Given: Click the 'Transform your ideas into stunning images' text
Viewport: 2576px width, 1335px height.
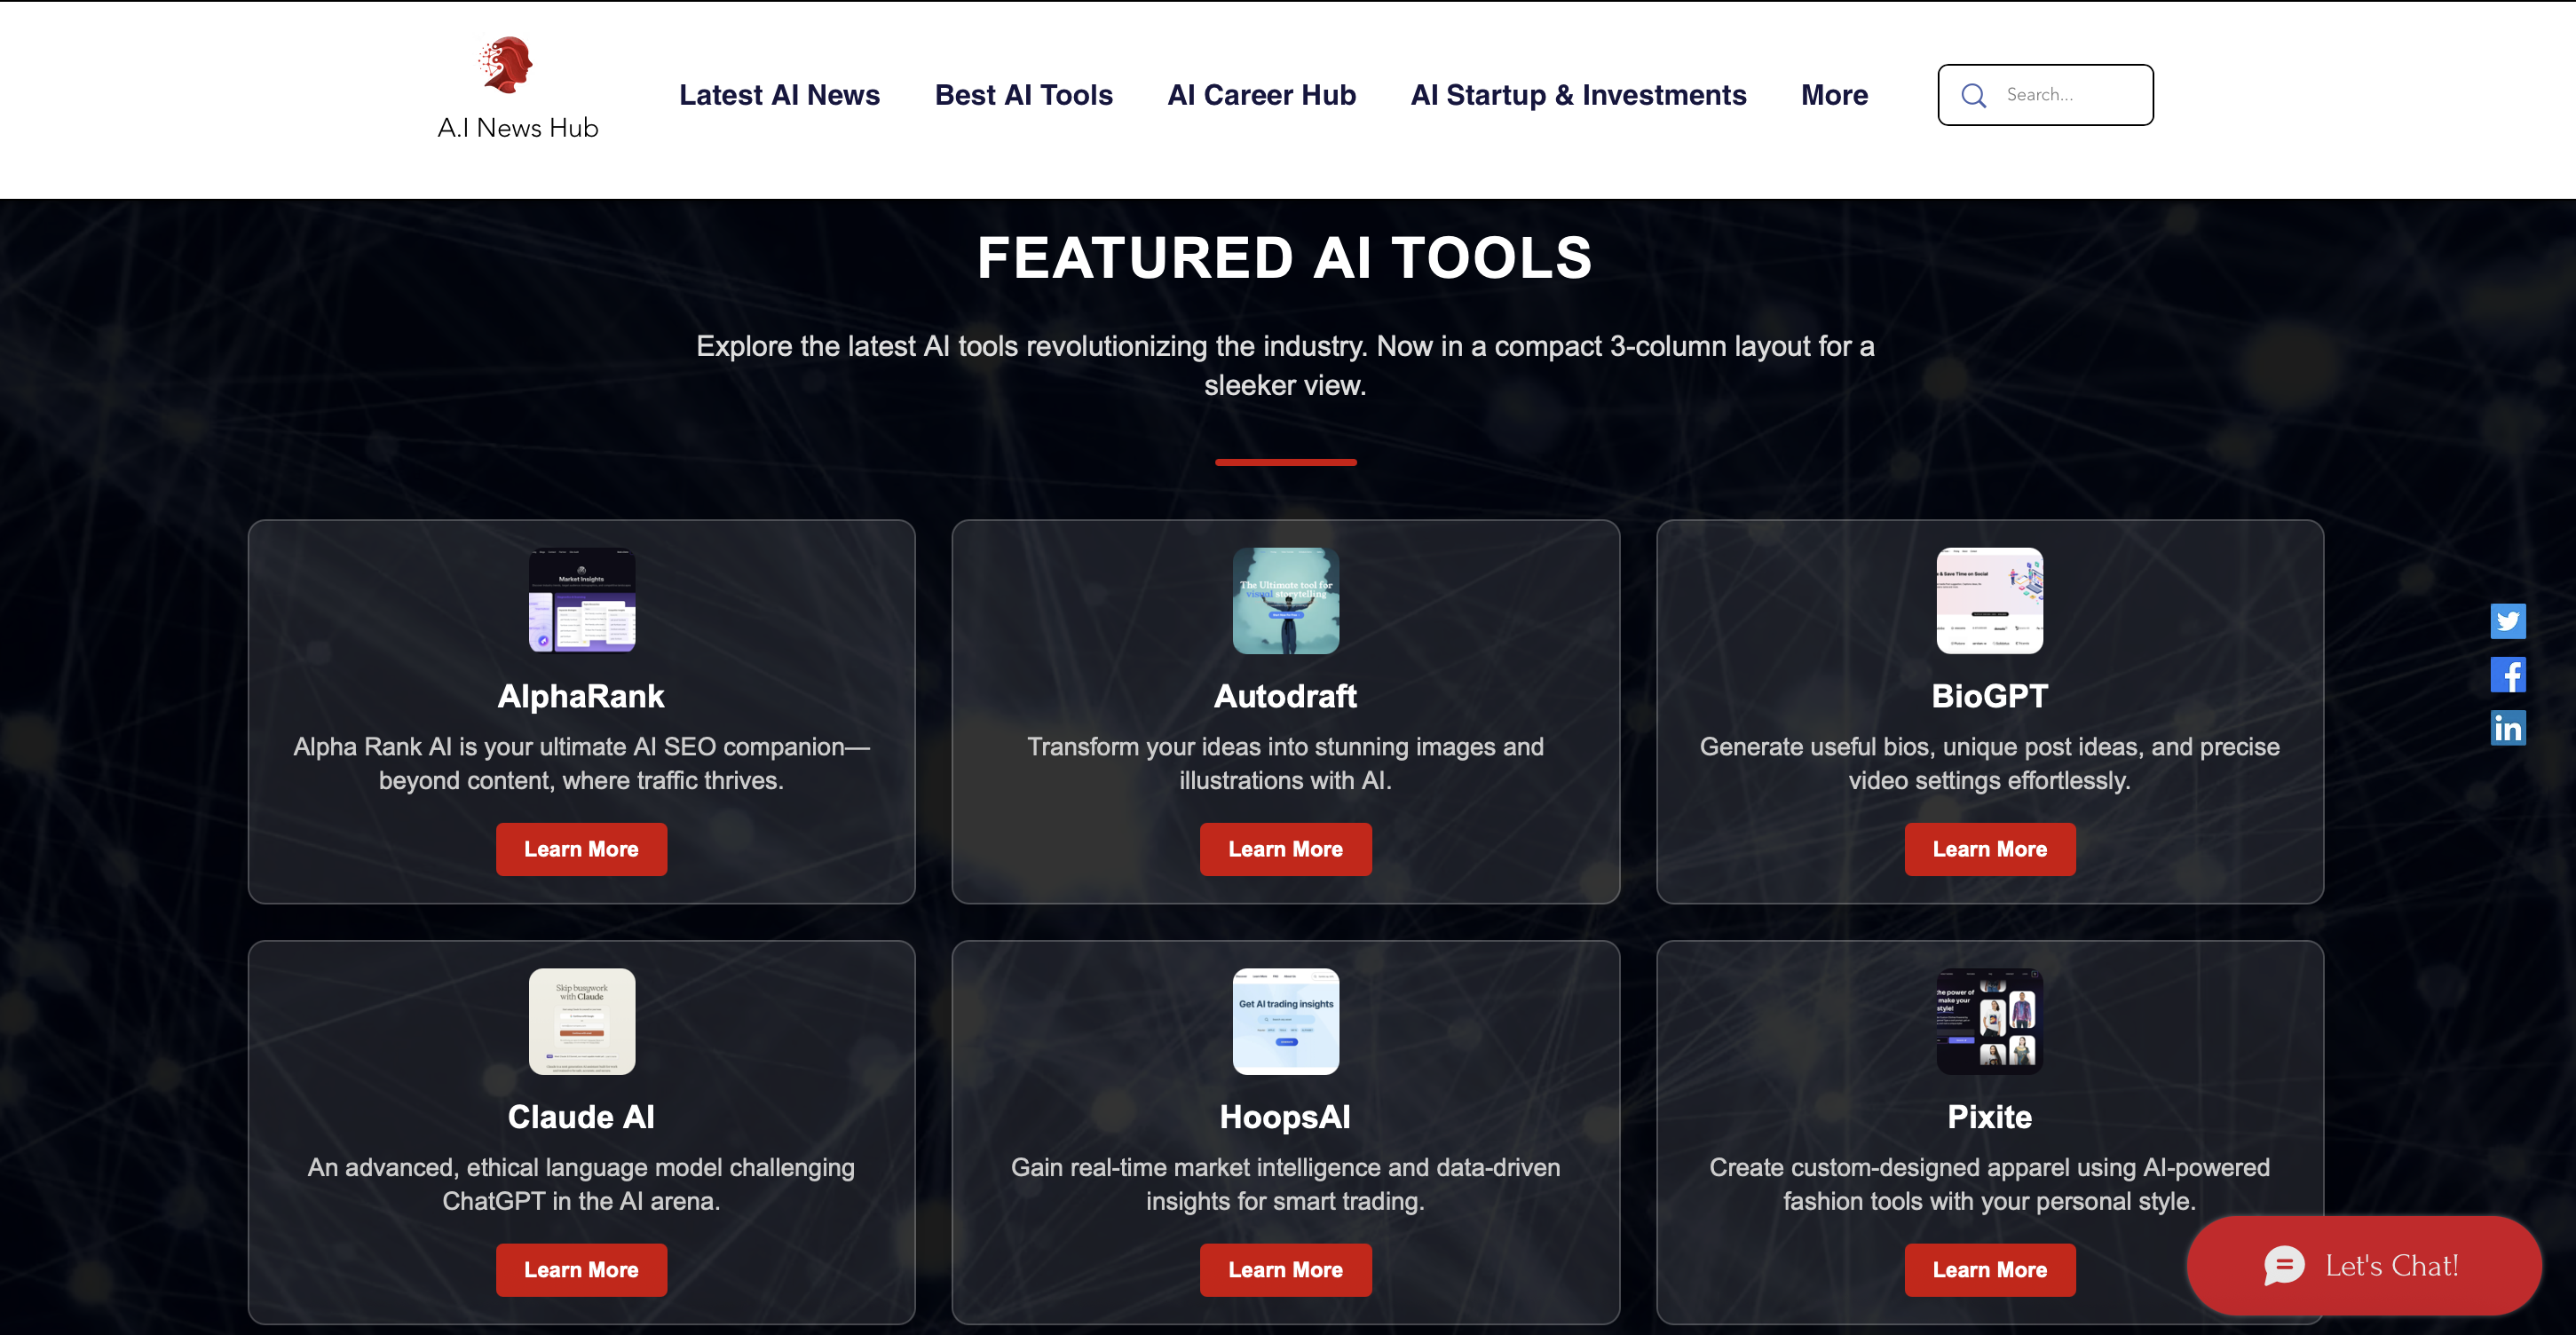Looking at the screenshot, I should pyautogui.click(x=1285, y=764).
